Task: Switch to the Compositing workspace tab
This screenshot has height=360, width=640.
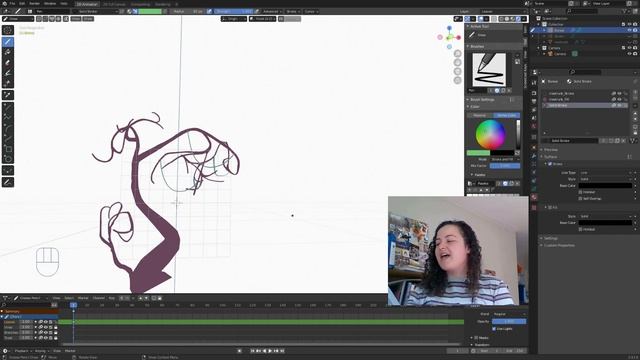Action: click(x=140, y=4)
